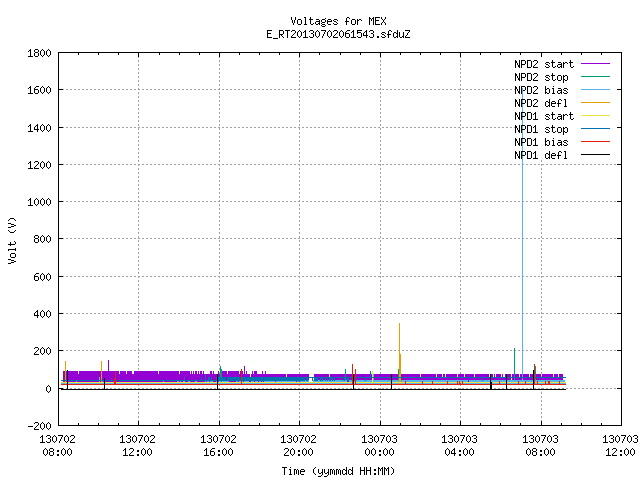
Task: Click the tall light-blue NPD2 bias spike
Action: point(522,235)
